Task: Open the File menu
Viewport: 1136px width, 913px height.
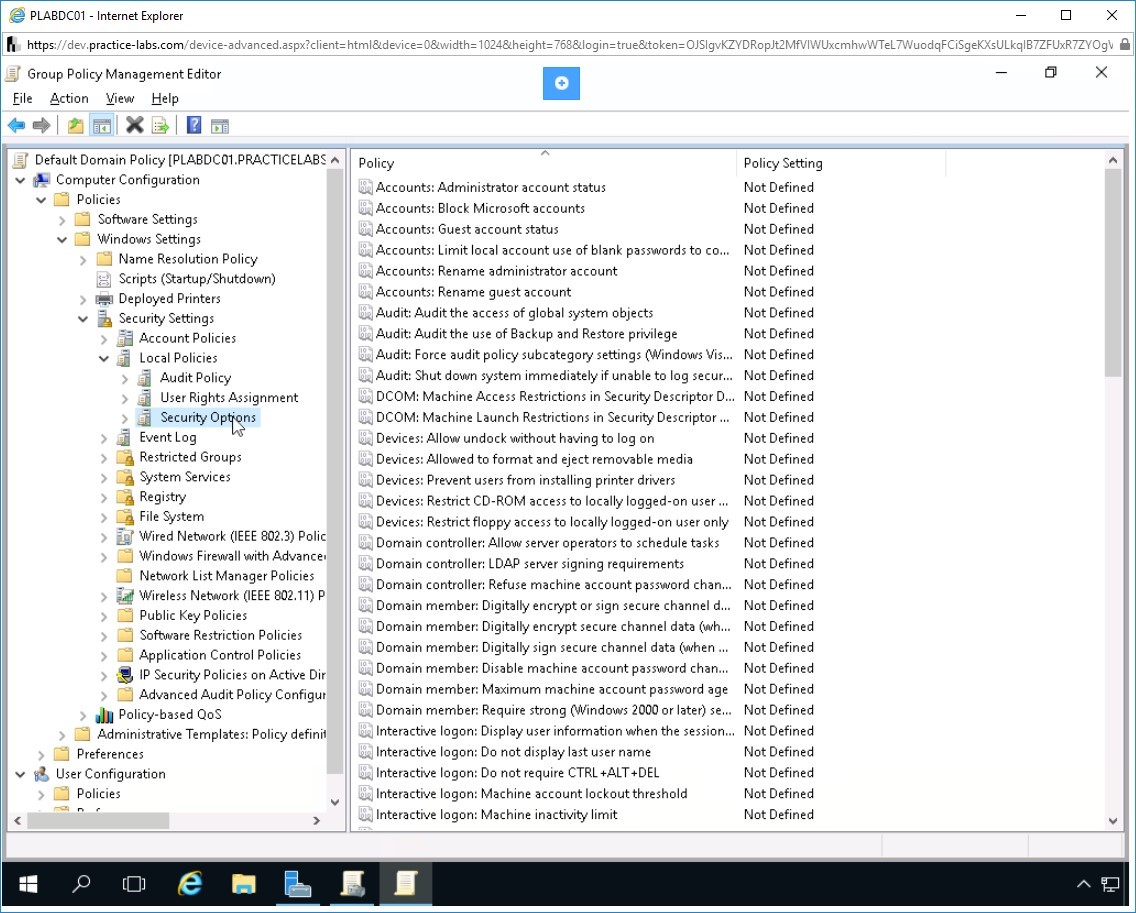Action: [22, 99]
